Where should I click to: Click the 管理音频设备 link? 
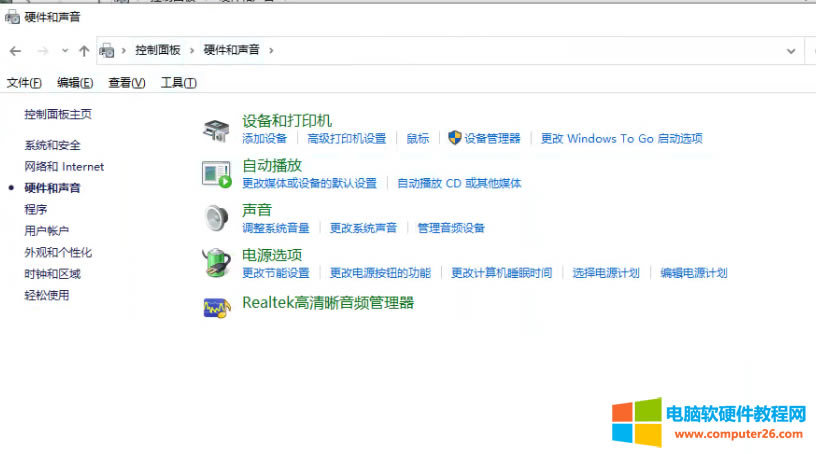point(451,228)
